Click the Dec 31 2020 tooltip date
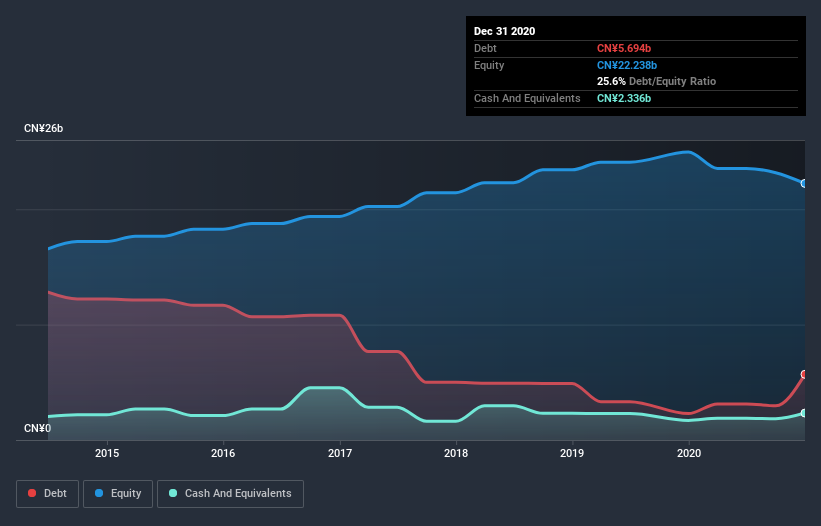The height and width of the screenshot is (526, 821). pos(504,31)
